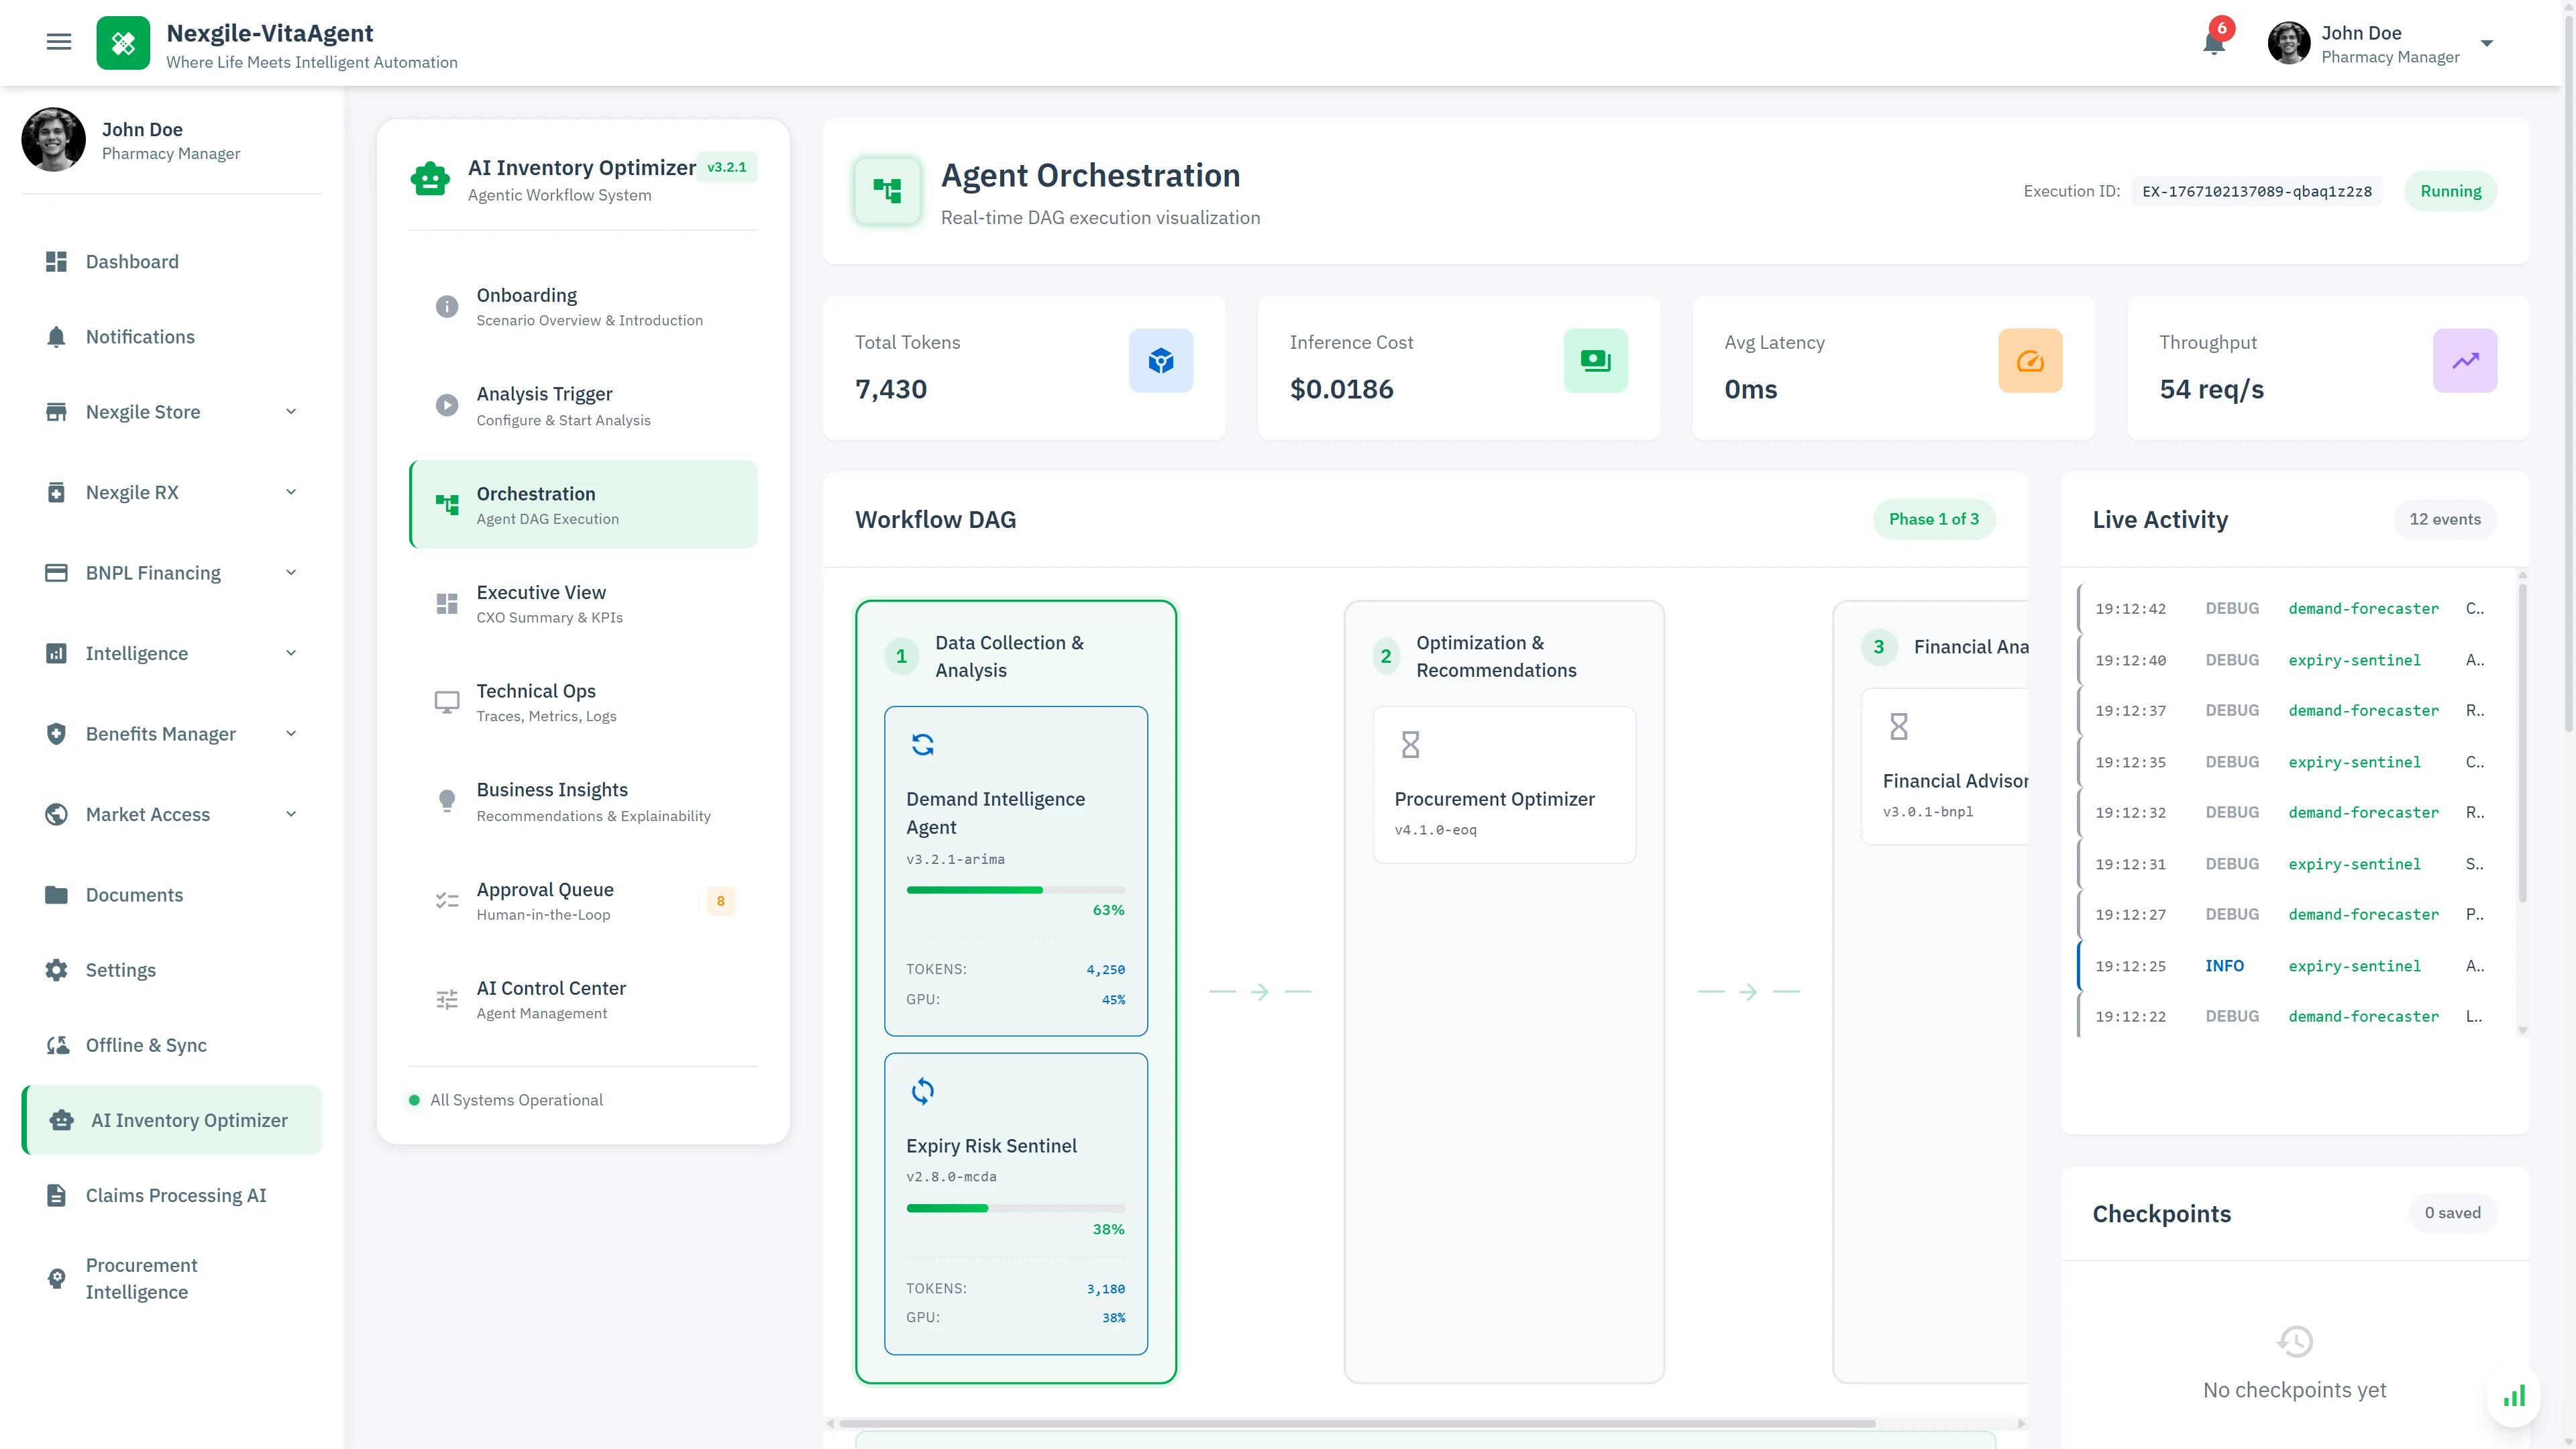This screenshot has width=2576, height=1449.
Task: Select the Dashboard icon in sidebar
Action: [57, 261]
